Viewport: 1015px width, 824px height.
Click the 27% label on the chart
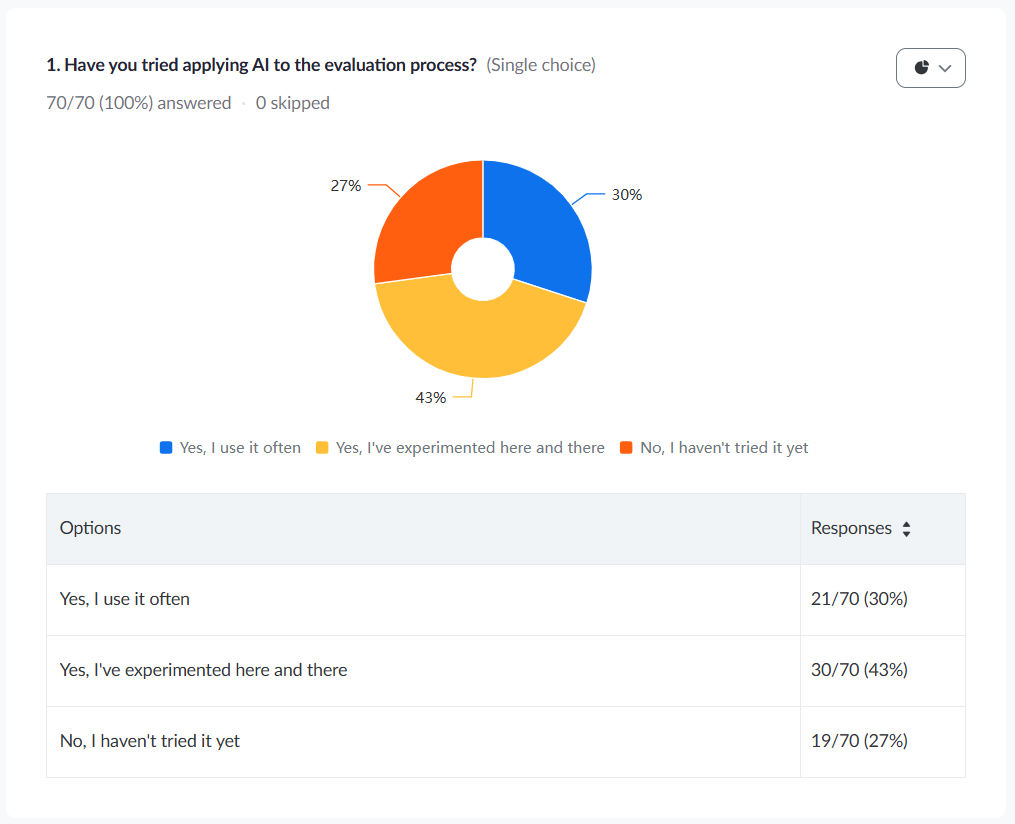(345, 185)
